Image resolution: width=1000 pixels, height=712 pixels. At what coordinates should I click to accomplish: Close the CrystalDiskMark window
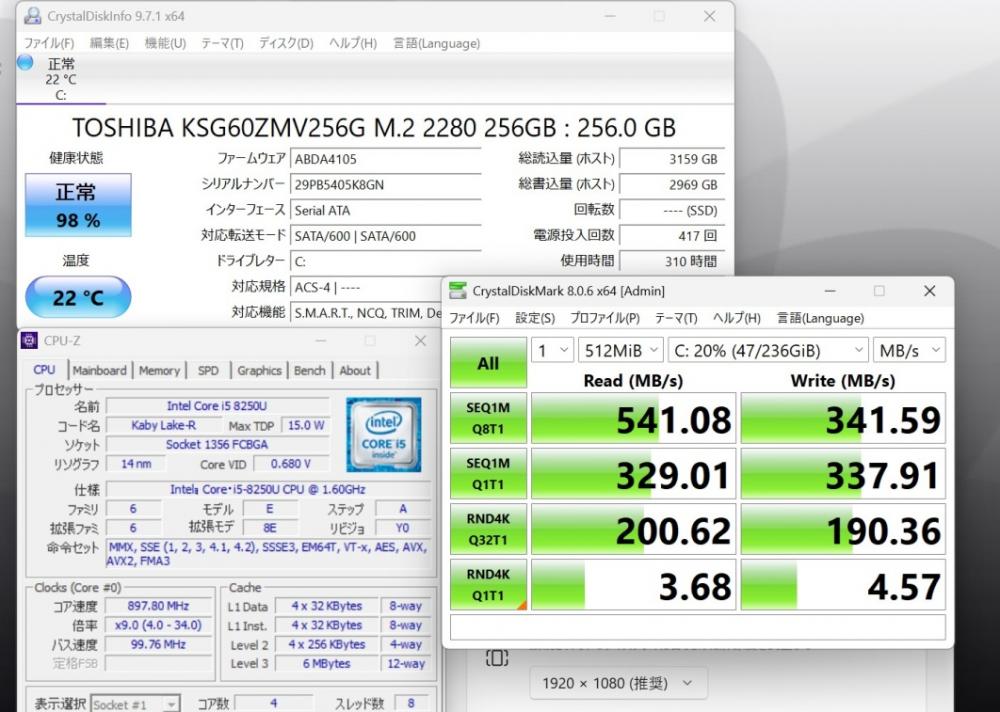(929, 291)
